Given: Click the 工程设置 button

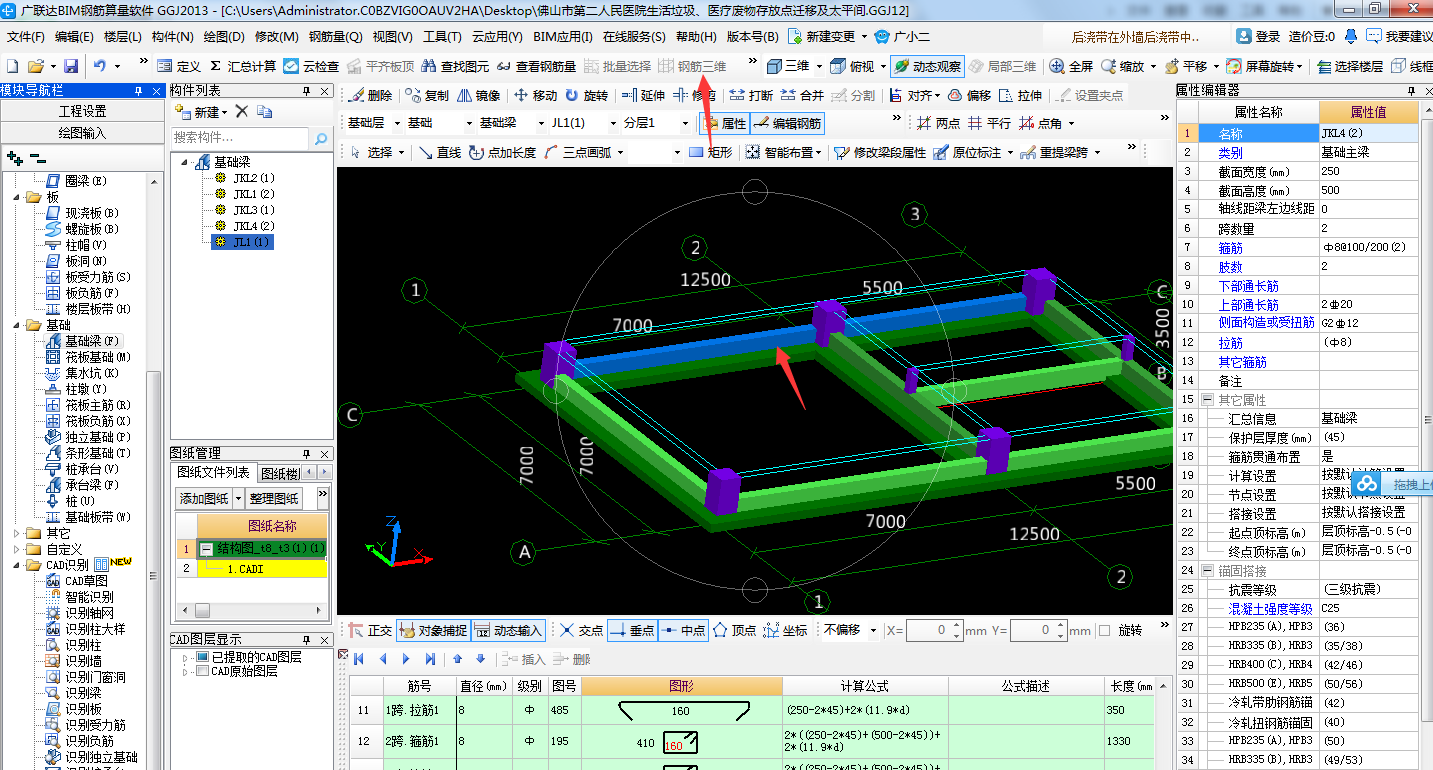Looking at the screenshot, I should 82,111.
